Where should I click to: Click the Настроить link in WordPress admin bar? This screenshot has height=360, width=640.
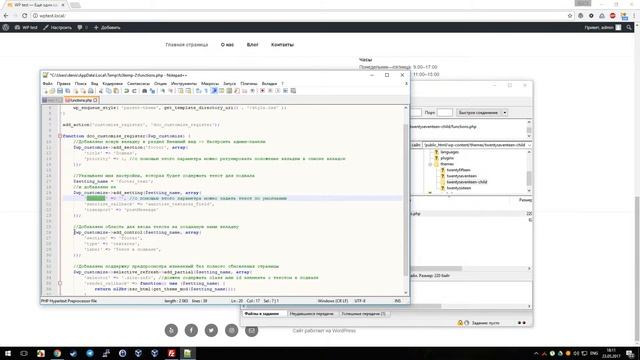click(58, 27)
